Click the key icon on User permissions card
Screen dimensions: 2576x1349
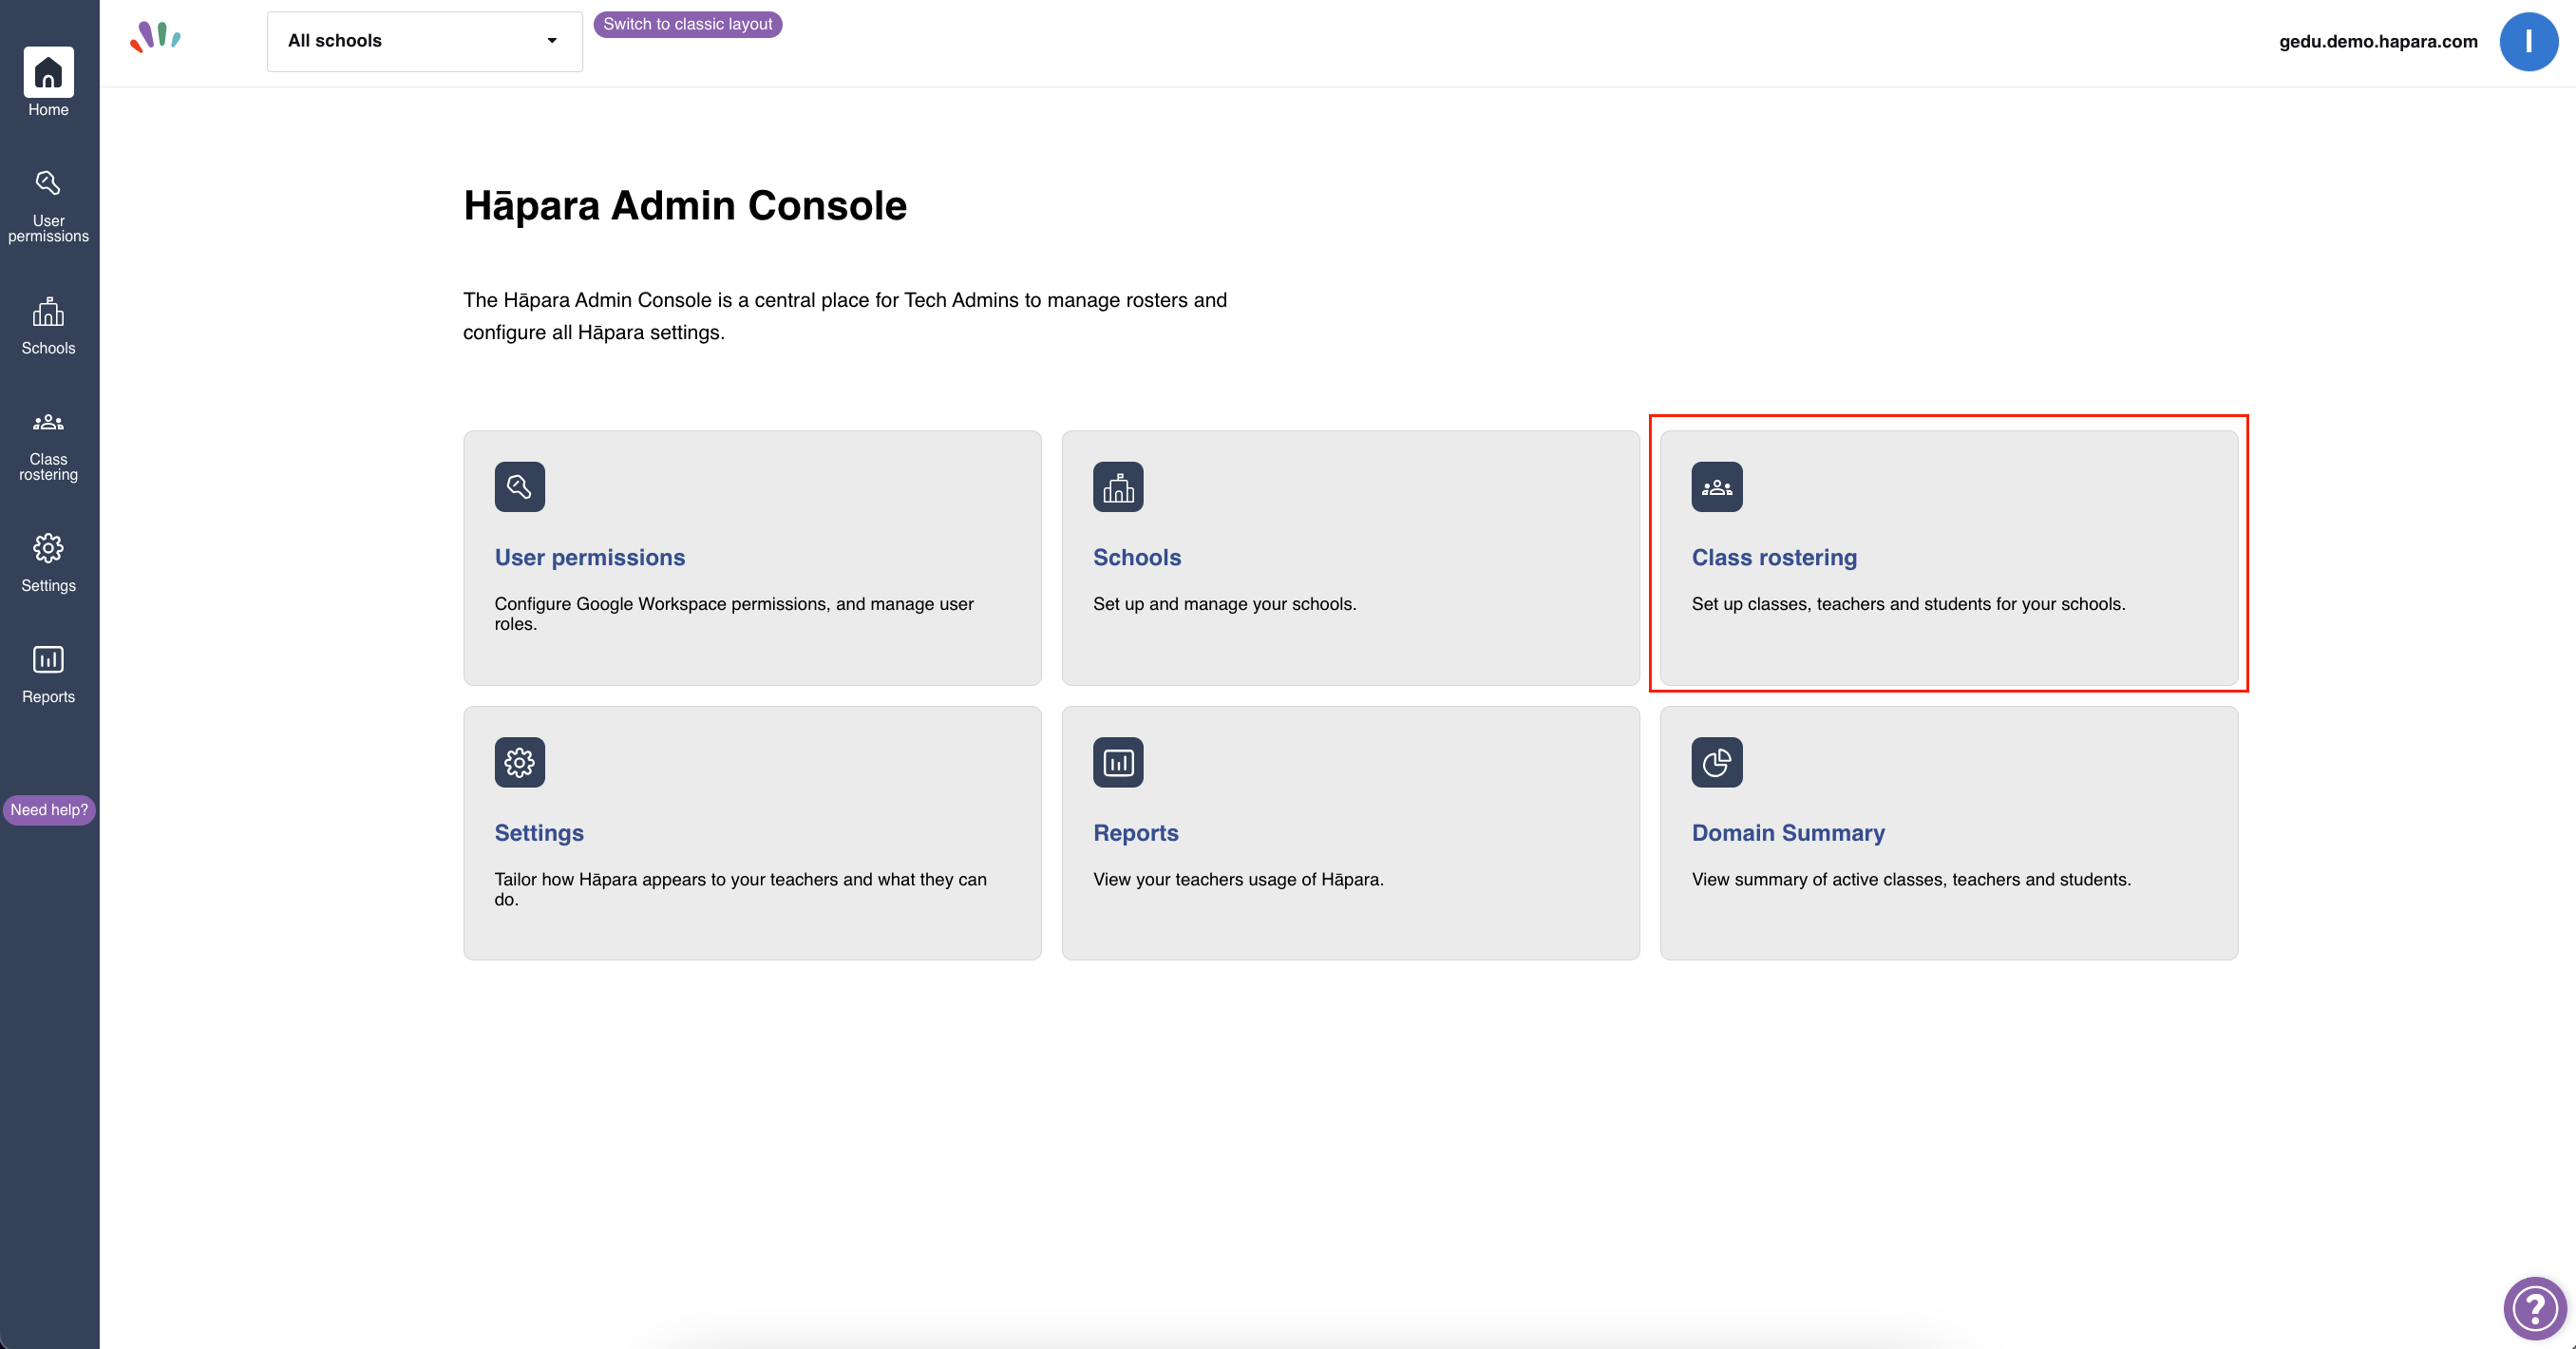click(520, 487)
